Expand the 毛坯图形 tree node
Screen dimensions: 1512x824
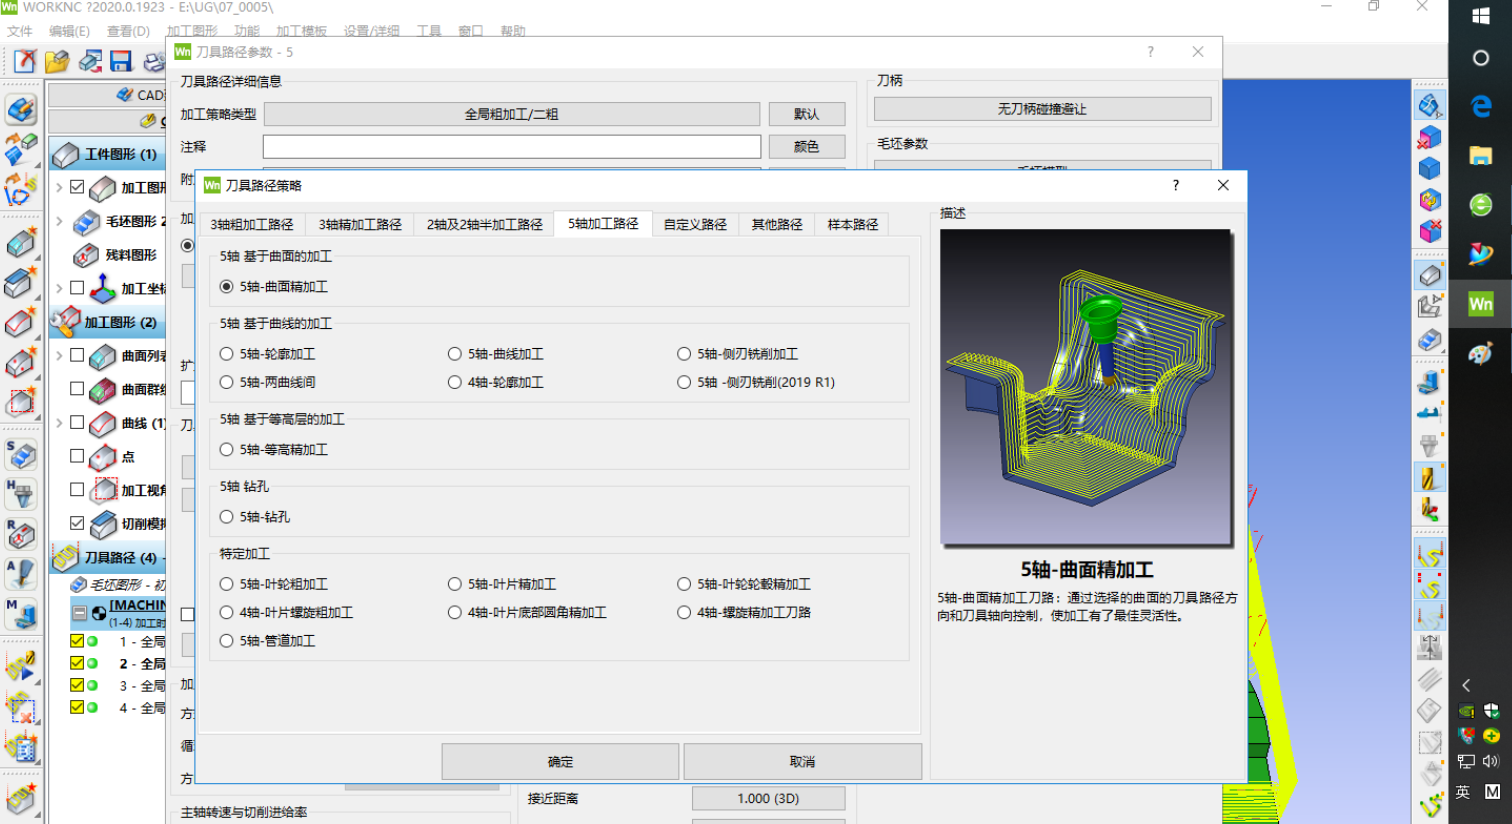[59, 221]
